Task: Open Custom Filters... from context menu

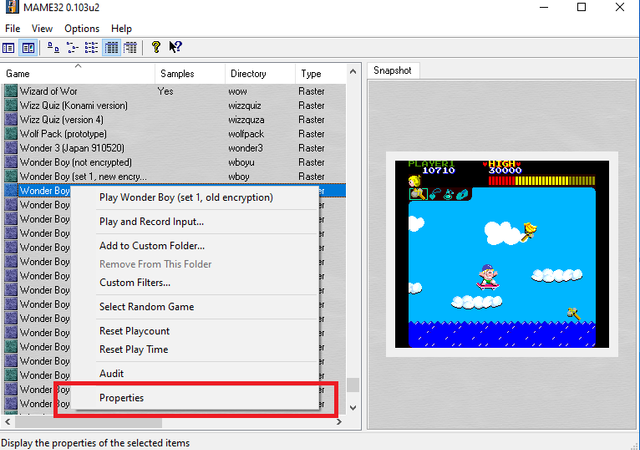Action: pyautogui.click(x=195, y=283)
